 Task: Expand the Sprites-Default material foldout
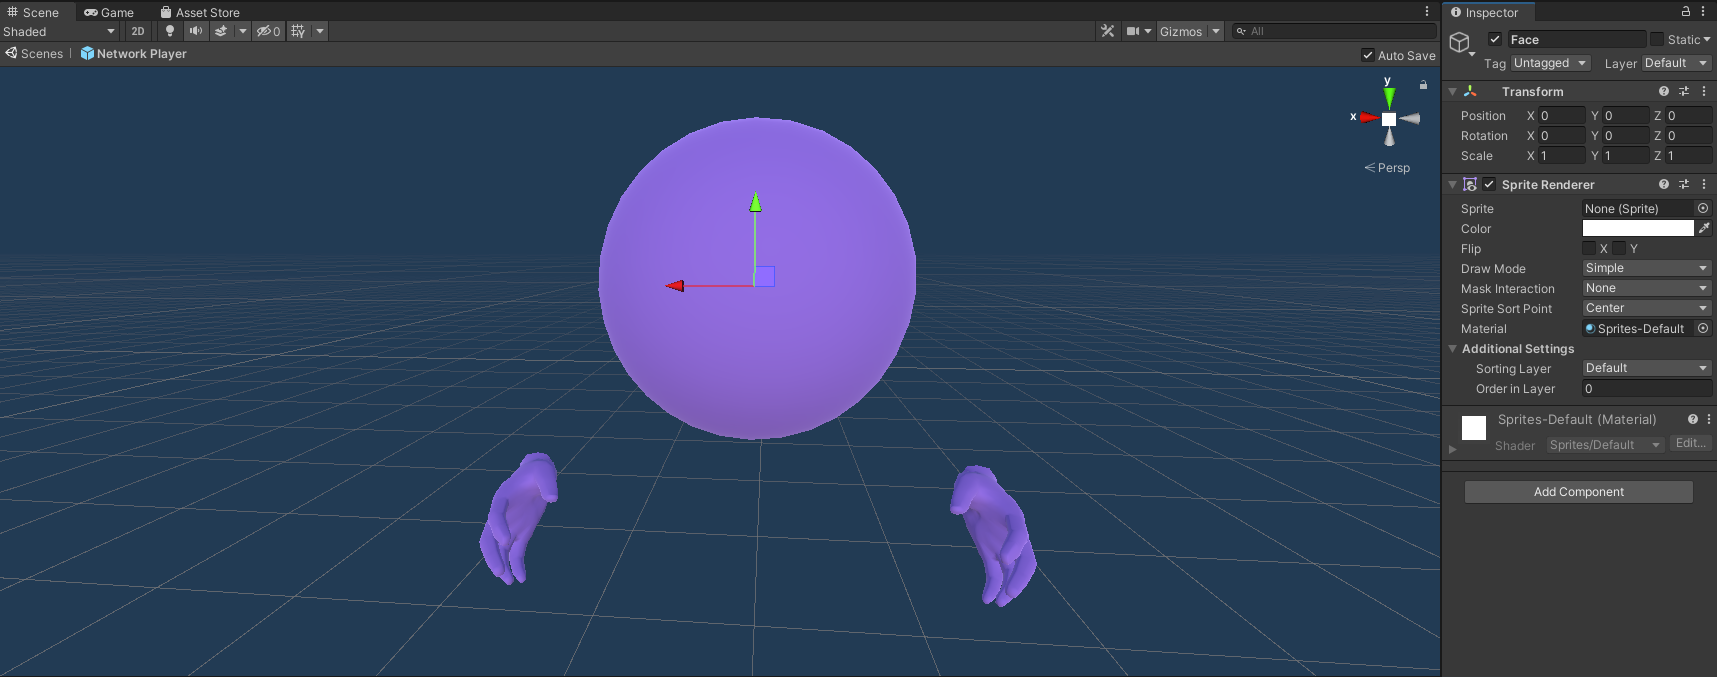coord(1452,449)
